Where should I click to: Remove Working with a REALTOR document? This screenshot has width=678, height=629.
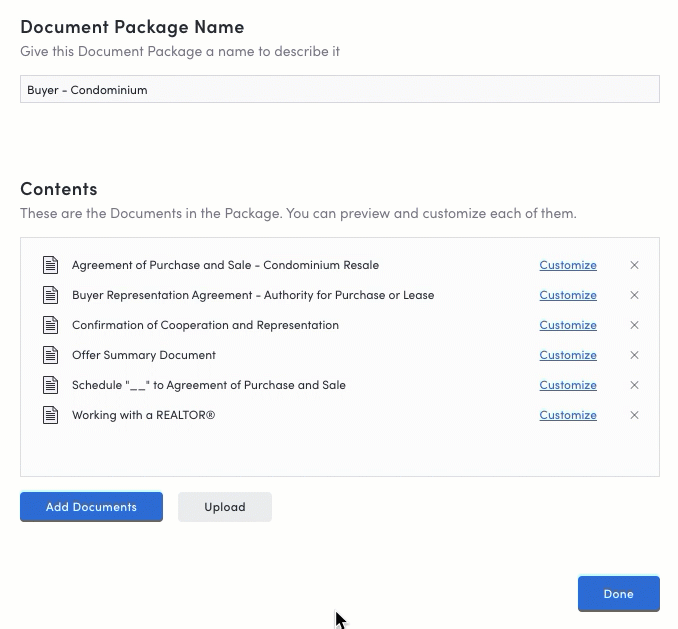pyautogui.click(x=634, y=415)
